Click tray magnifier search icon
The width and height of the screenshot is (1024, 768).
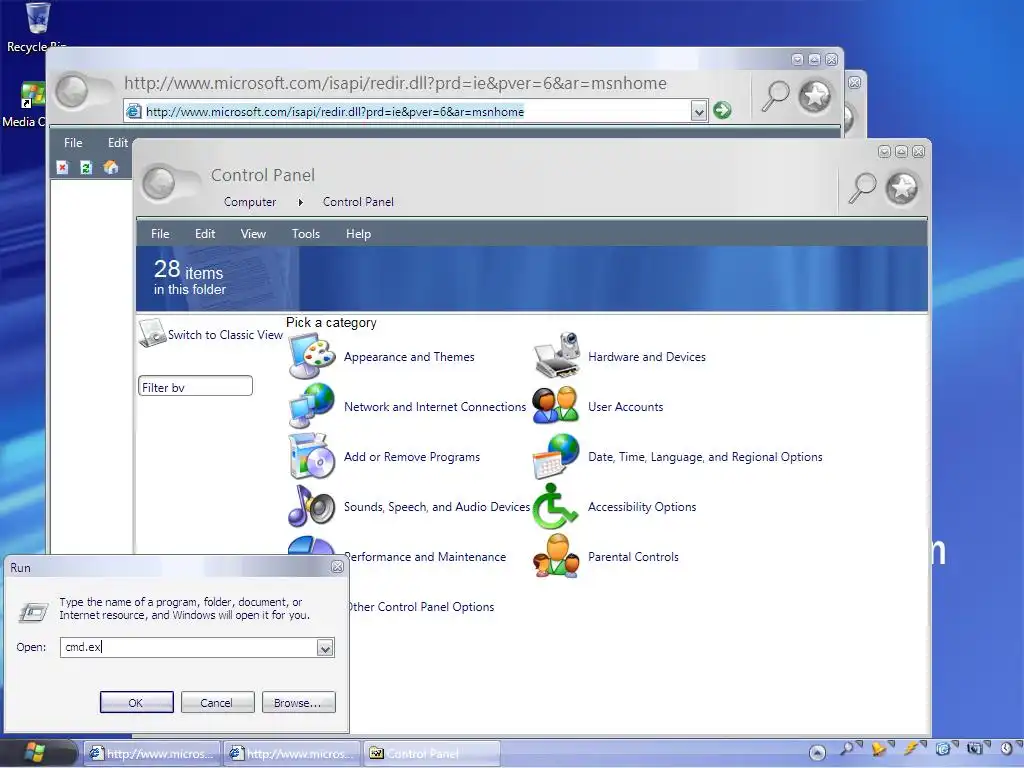click(x=847, y=749)
